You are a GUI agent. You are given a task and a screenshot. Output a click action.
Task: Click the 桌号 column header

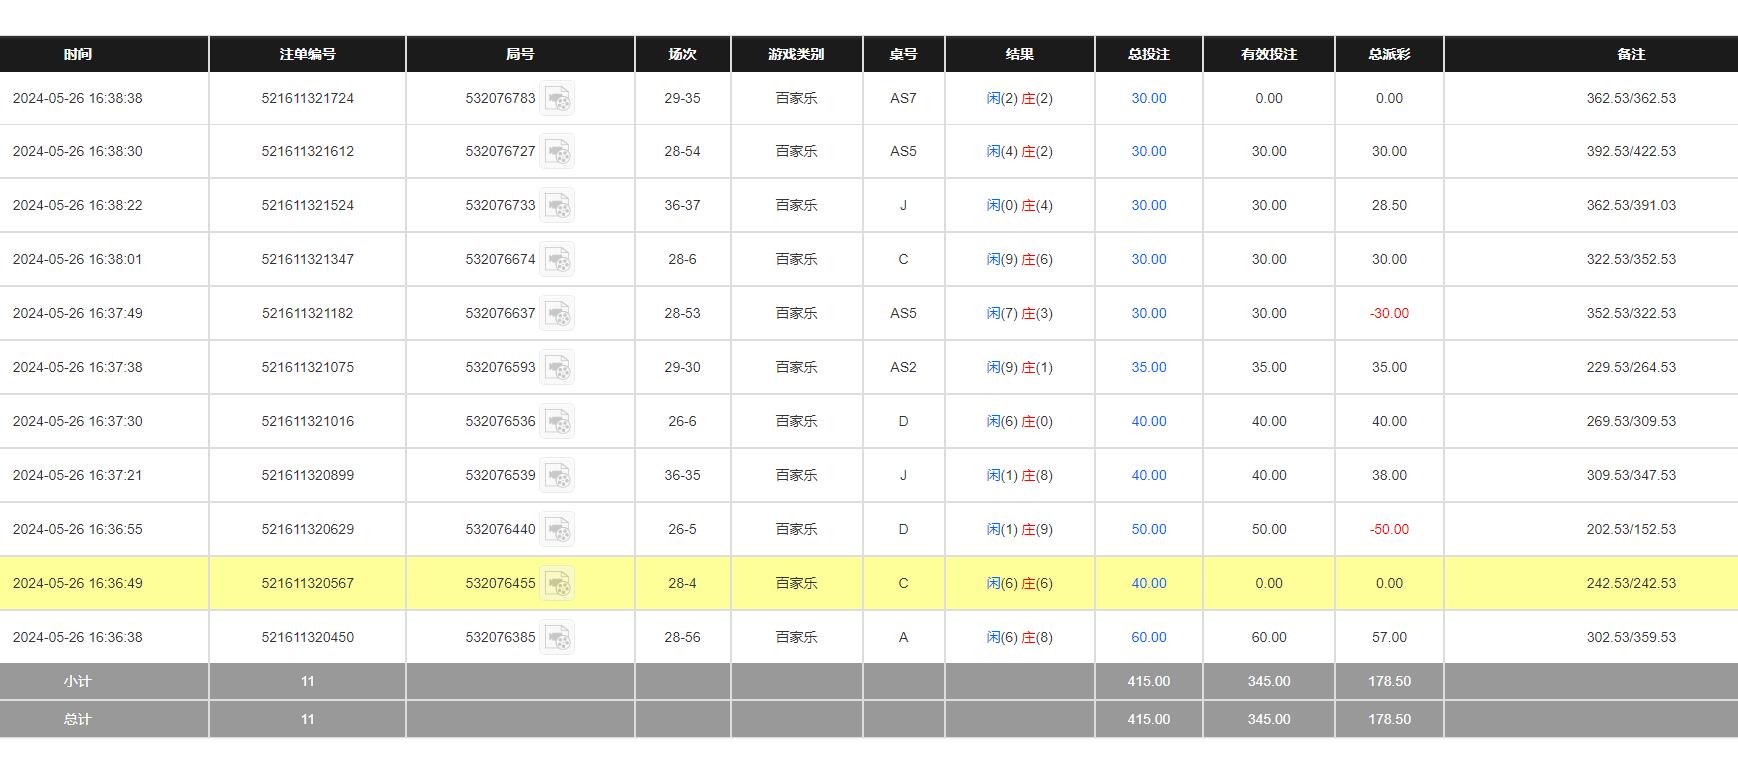903,54
